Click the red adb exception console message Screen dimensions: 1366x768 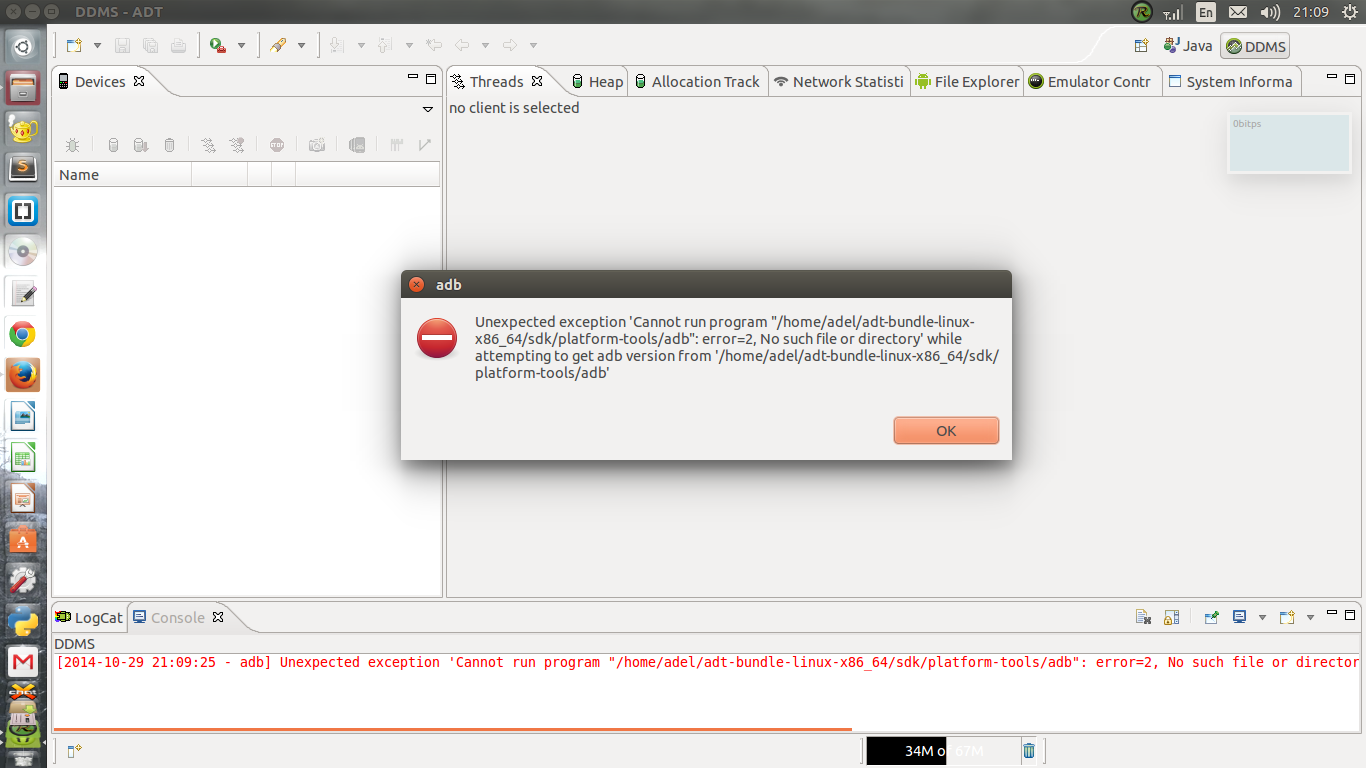(708, 662)
